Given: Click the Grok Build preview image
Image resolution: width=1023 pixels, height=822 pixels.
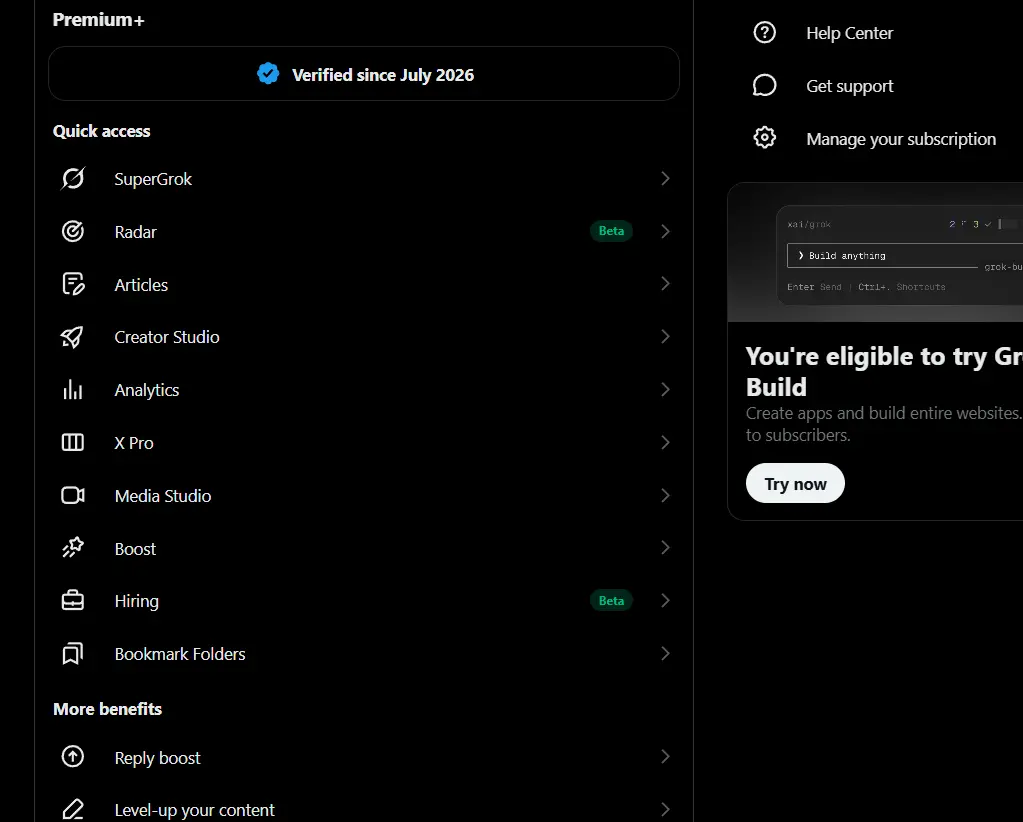Looking at the screenshot, I should point(875,252).
